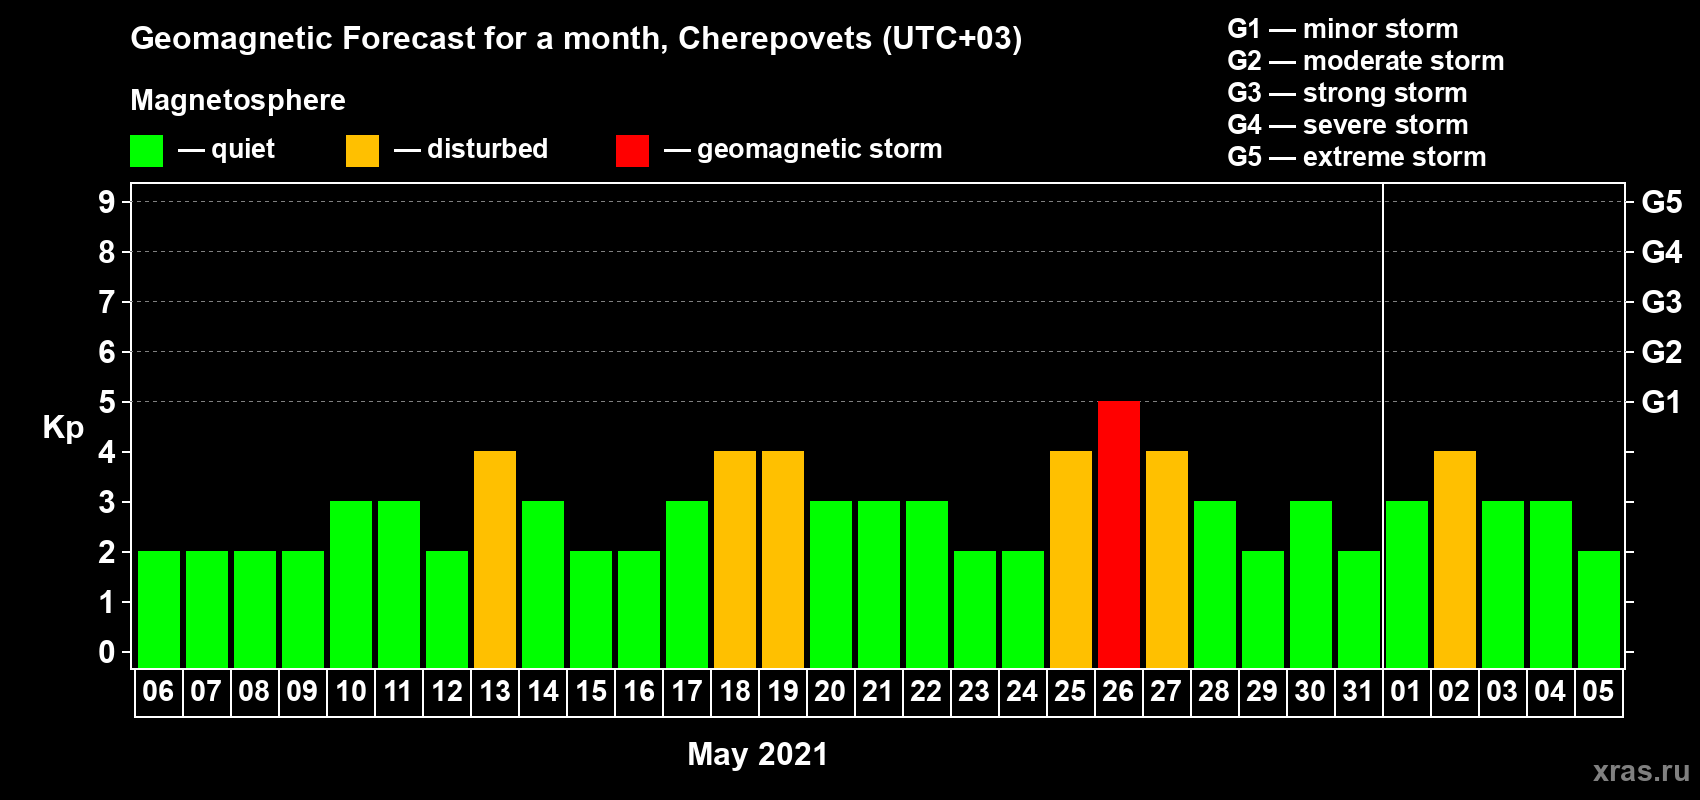Click the orange bar for May 27

(1167, 560)
